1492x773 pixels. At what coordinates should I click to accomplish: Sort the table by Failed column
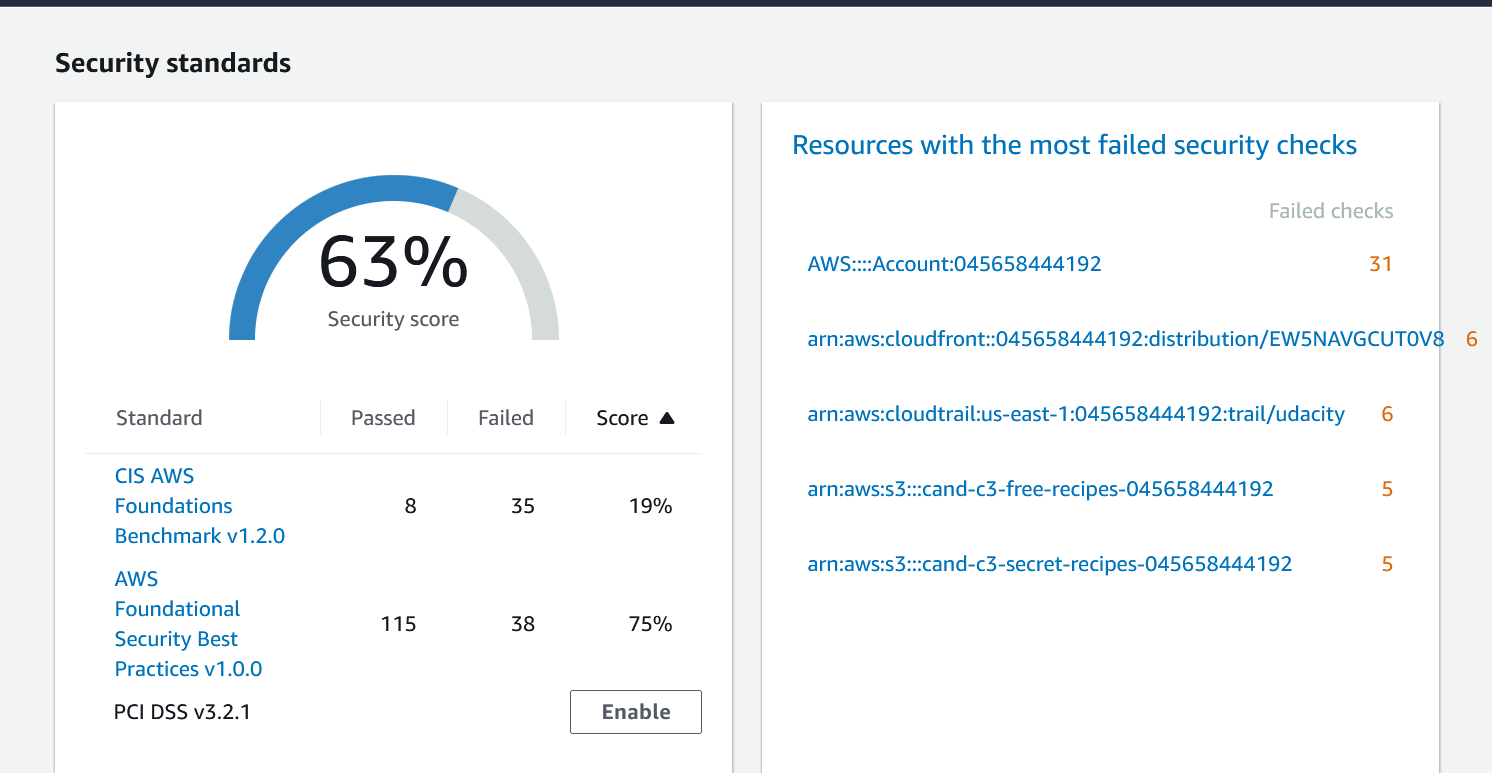[506, 418]
